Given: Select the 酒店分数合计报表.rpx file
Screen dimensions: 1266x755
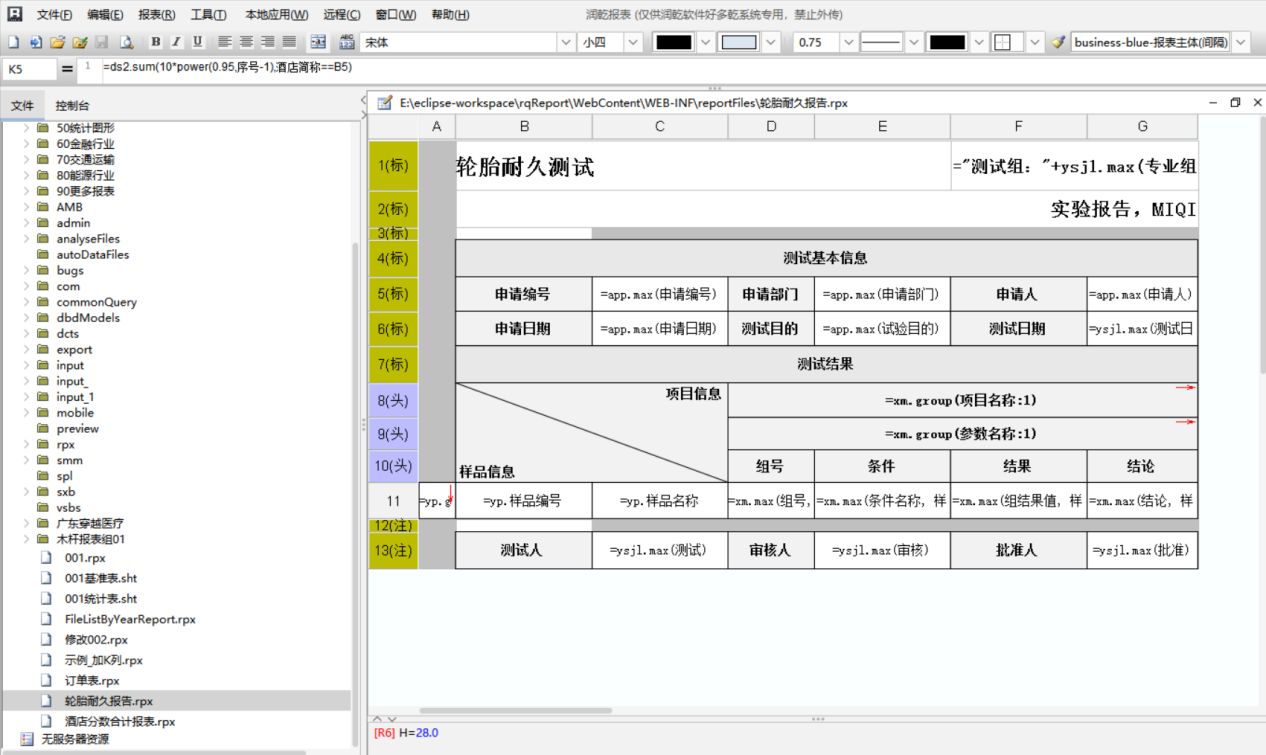Looking at the screenshot, I should [x=120, y=721].
